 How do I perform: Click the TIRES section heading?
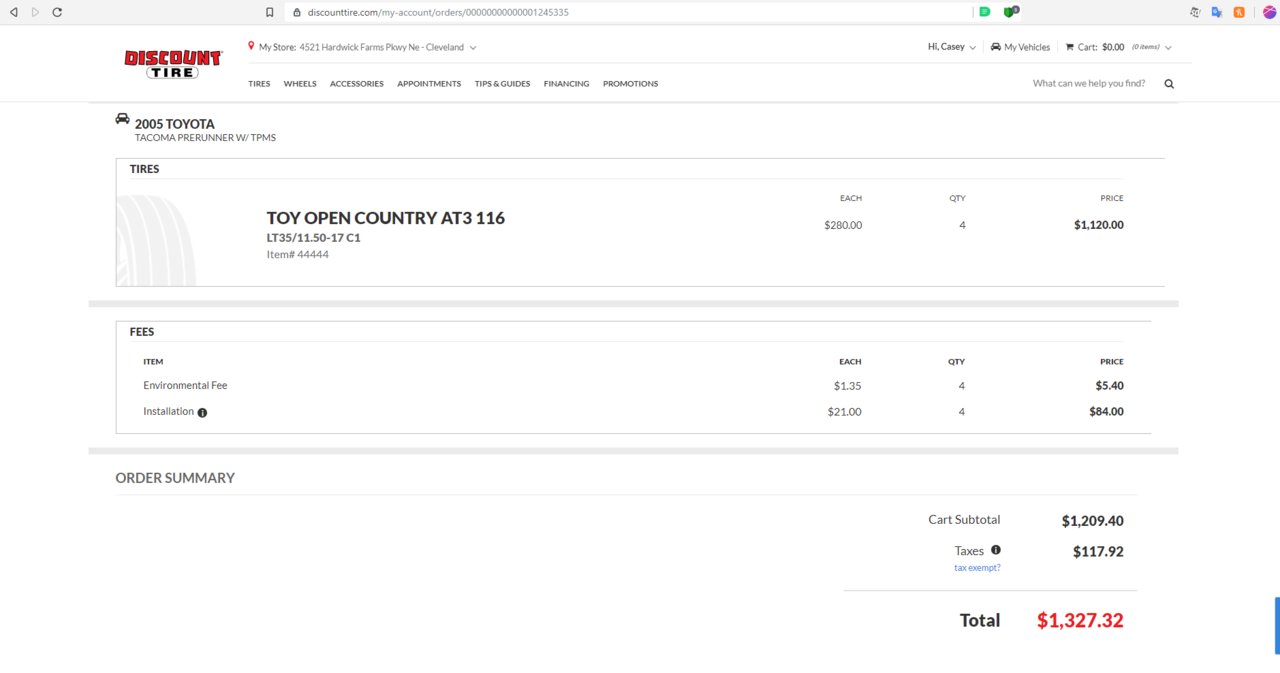[144, 169]
